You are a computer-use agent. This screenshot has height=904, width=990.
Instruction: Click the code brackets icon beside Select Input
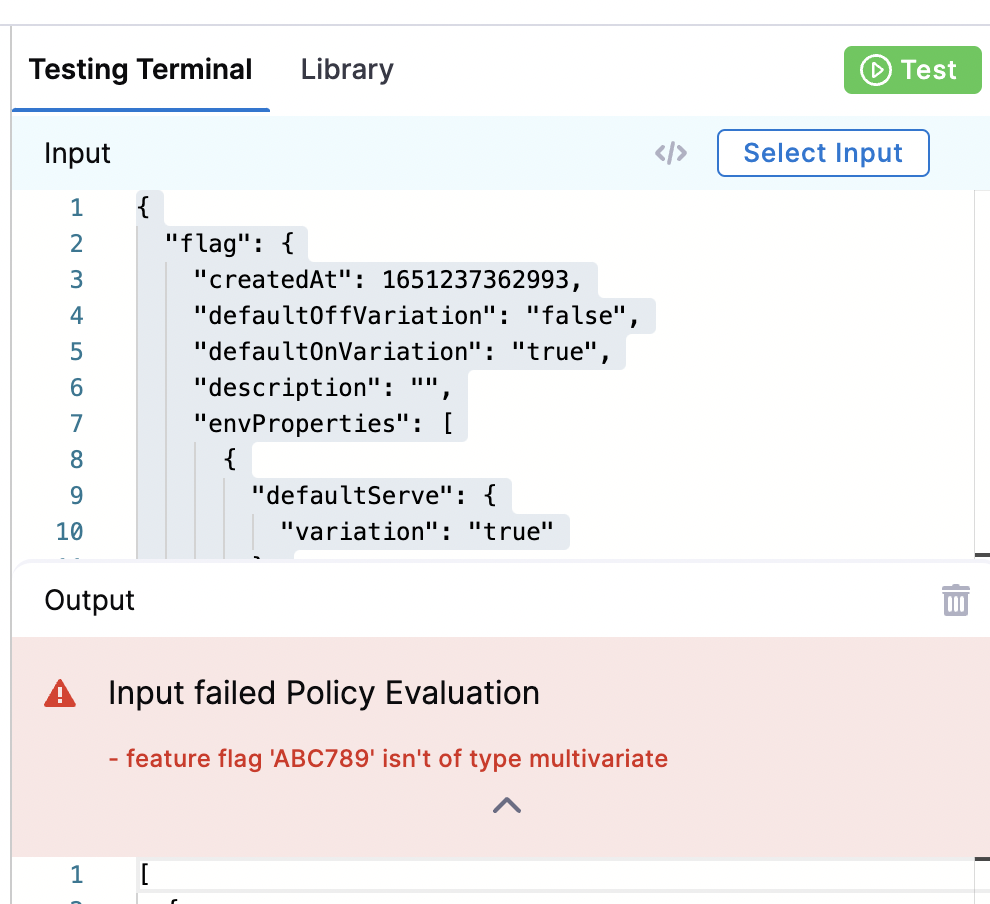[x=671, y=153]
